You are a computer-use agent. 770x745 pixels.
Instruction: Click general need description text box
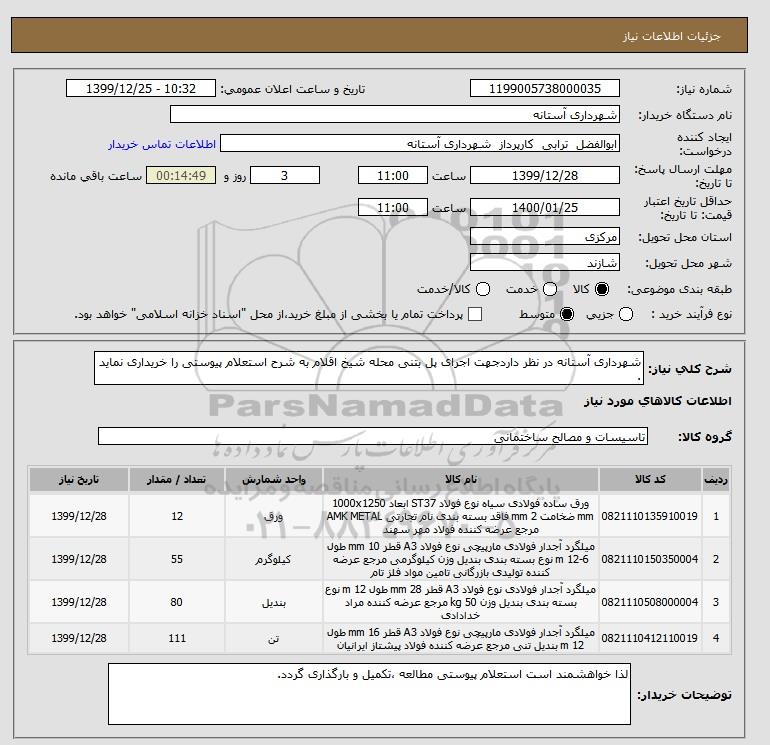pyautogui.click(x=369, y=368)
